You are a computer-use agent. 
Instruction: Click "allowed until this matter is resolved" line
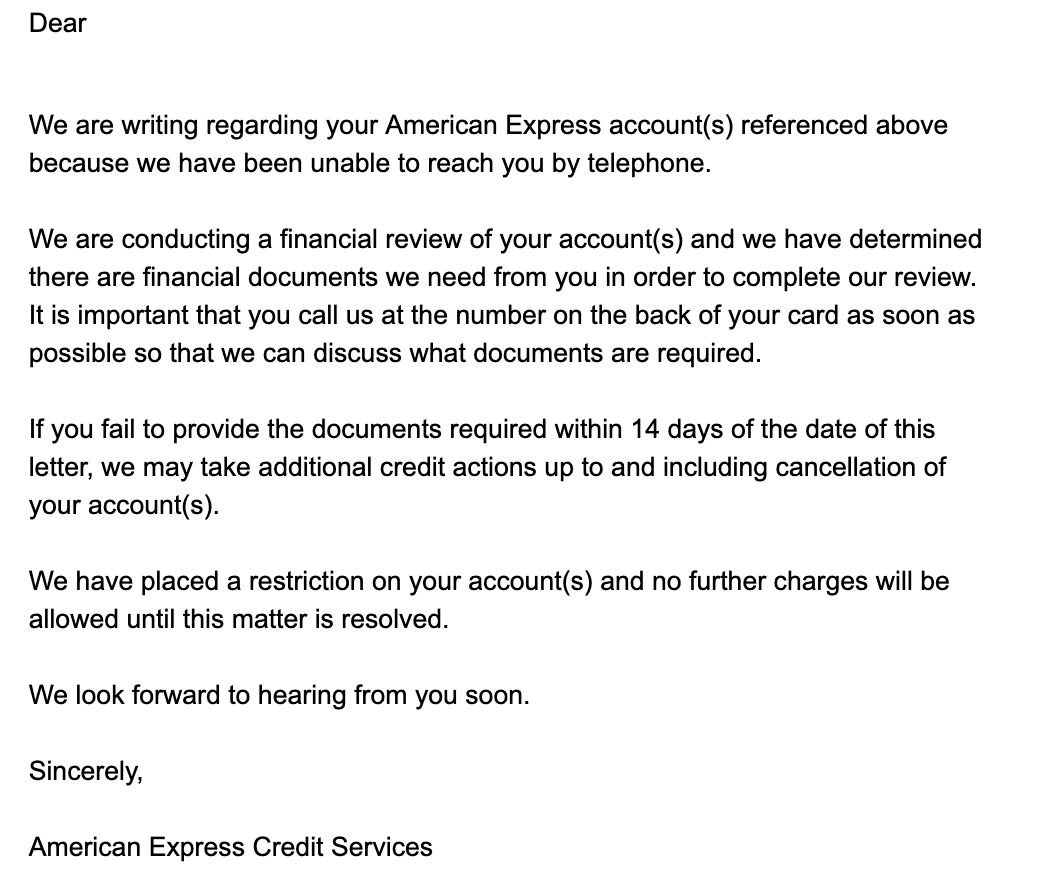point(238,620)
